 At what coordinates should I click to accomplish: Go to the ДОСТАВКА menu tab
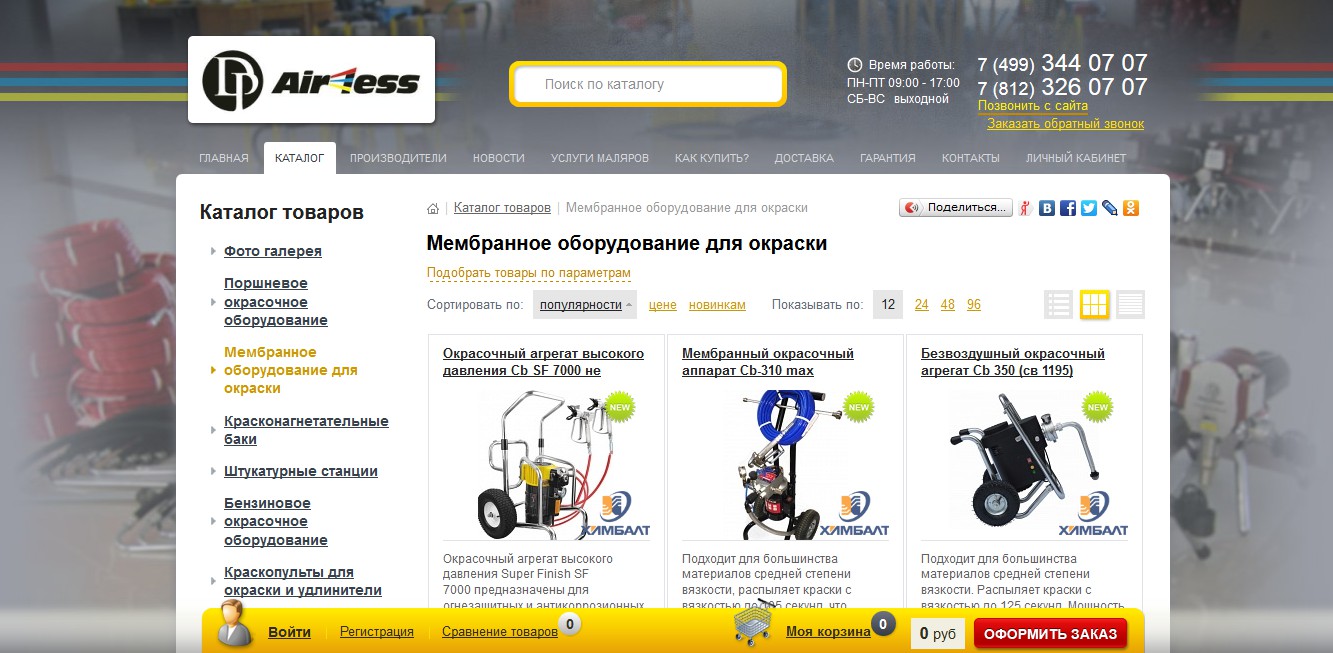click(804, 158)
